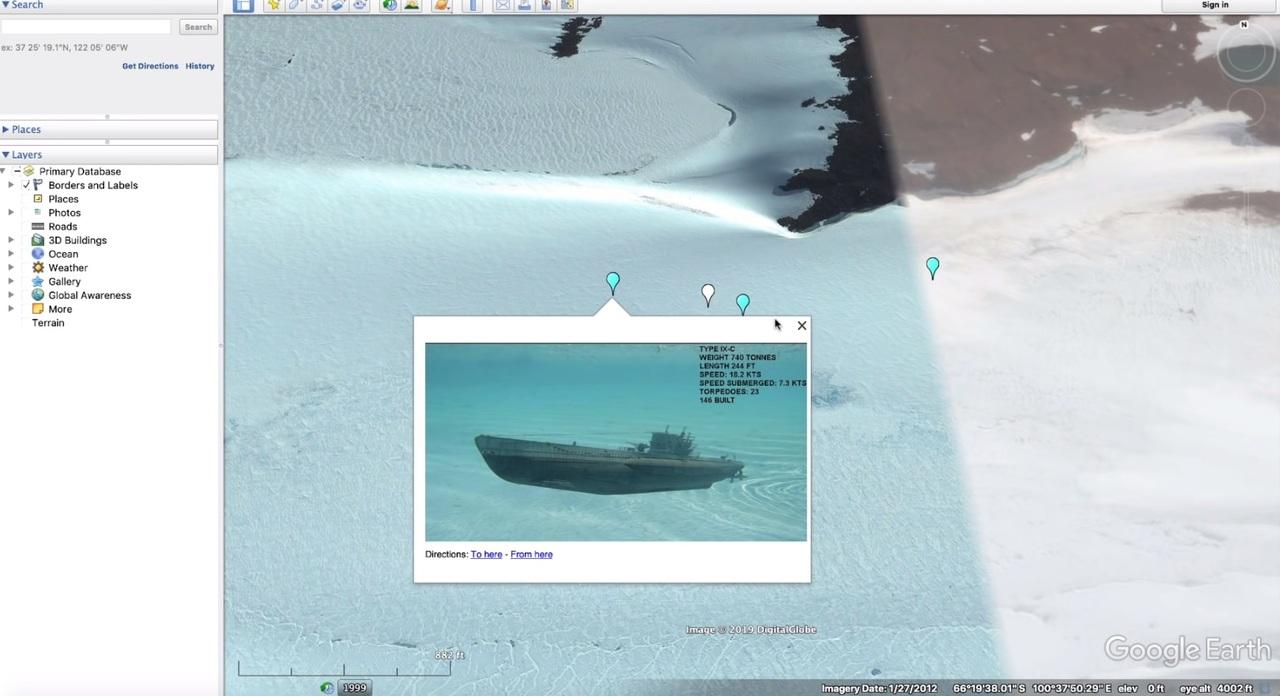Select the Global Awareness layer item
Image resolution: width=1280 pixels, height=696 pixels.
(x=89, y=295)
